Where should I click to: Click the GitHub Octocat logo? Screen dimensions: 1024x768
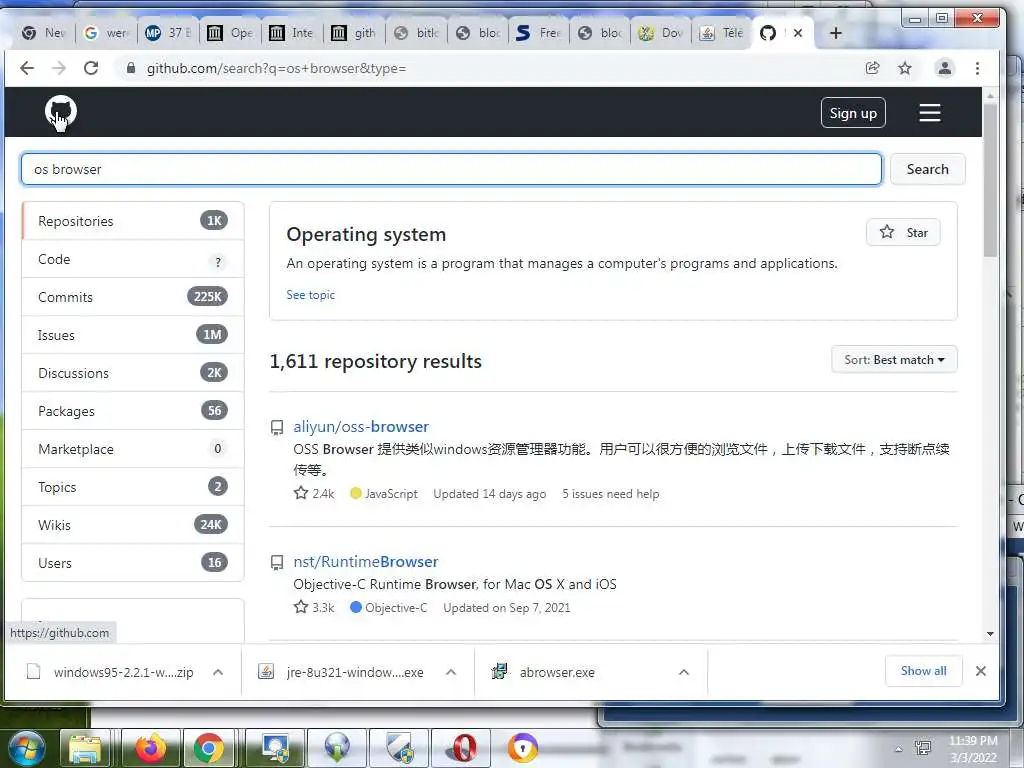[61, 111]
